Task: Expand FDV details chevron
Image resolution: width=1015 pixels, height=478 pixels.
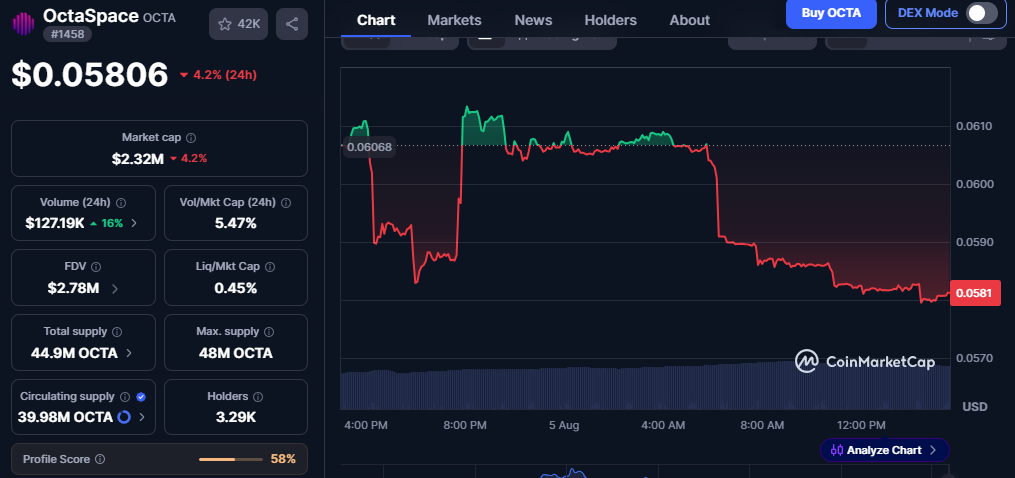Action: [115, 289]
